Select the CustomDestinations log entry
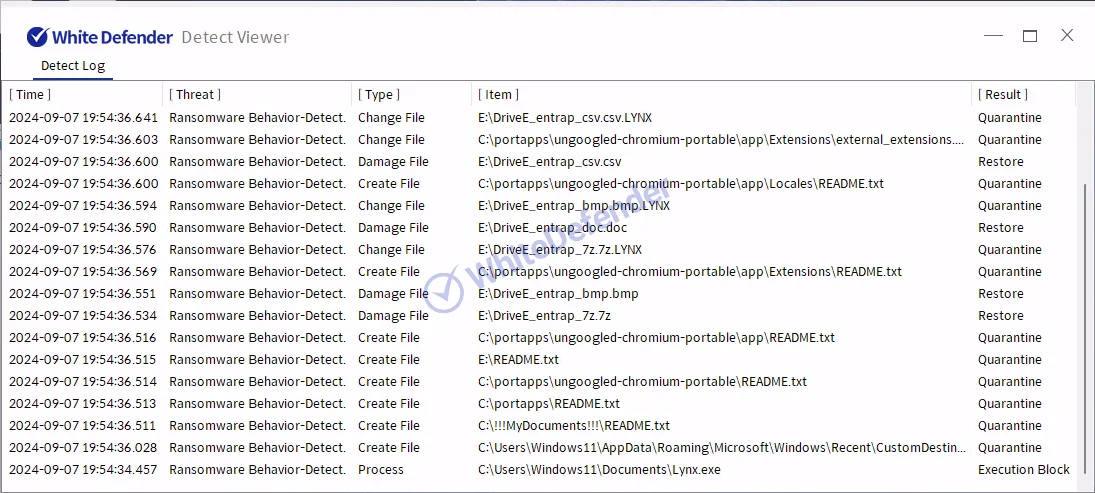The height and width of the screenshot is (493, 1095). (722, 448)
